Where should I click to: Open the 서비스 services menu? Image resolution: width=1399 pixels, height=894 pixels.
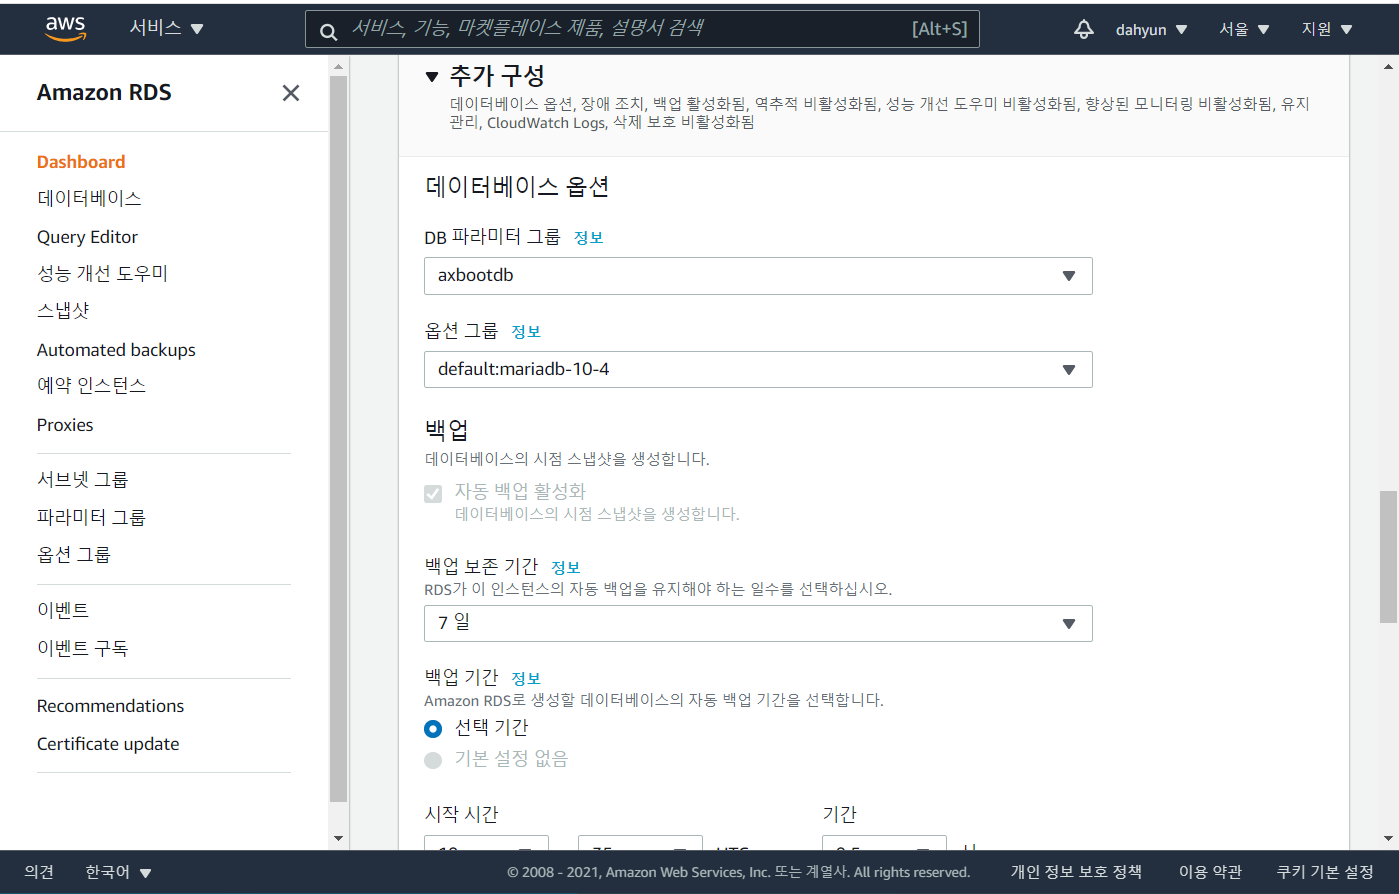pos(166,28)
